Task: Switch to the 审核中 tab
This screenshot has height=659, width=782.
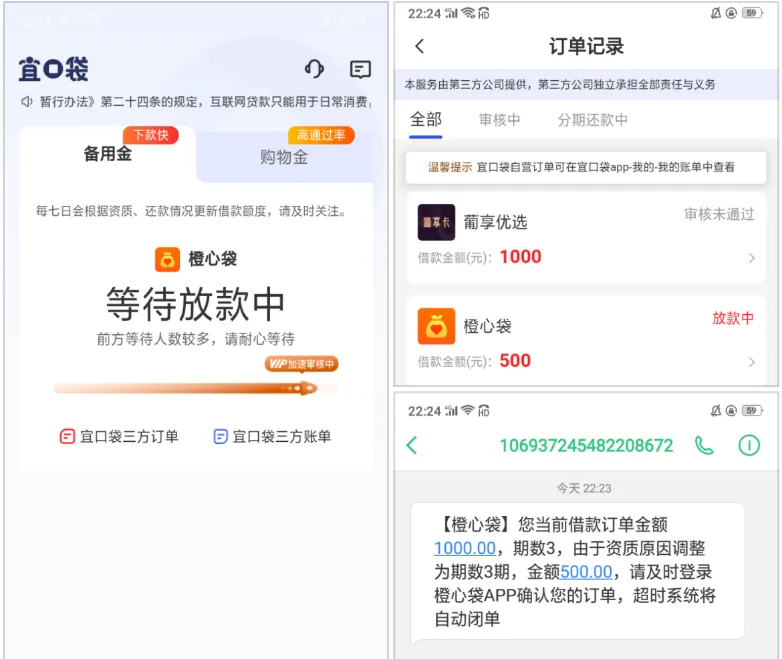Action: pyautogui.click(x=500, y=120)
